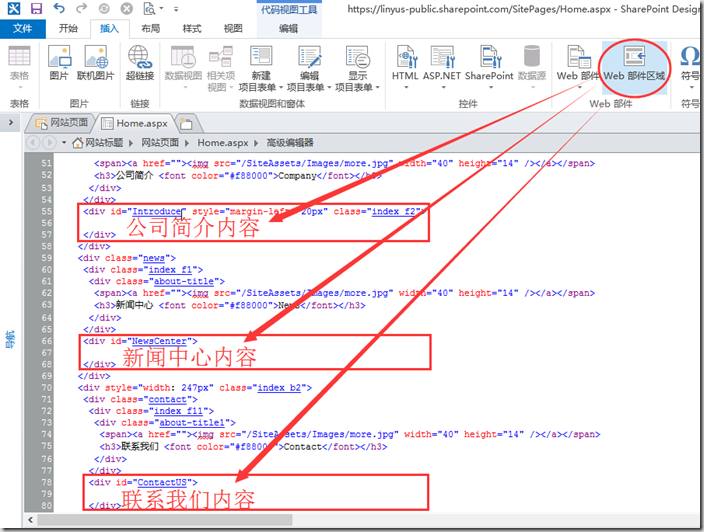
Task: Open the 表格 dropdown arrow below icon
Action: 20,87
